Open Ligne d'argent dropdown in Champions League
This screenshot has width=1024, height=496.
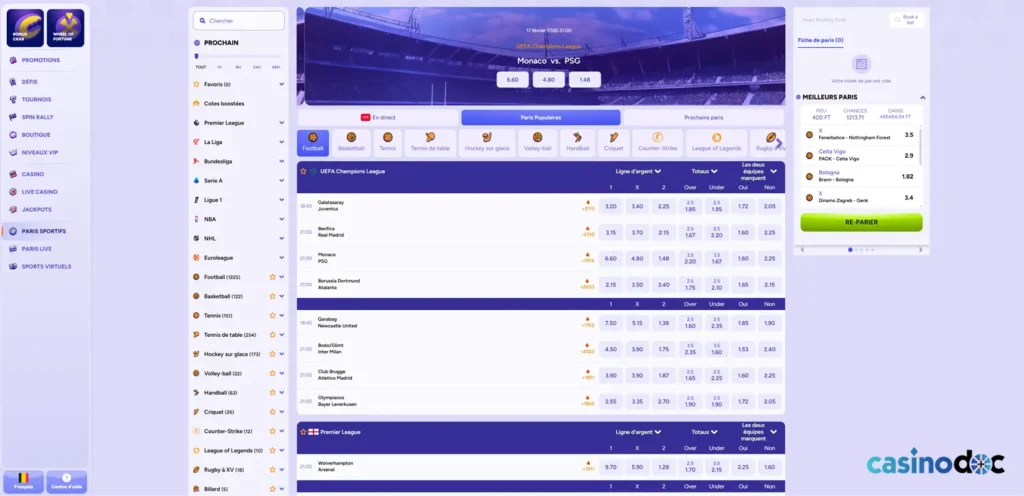[638, 171]
